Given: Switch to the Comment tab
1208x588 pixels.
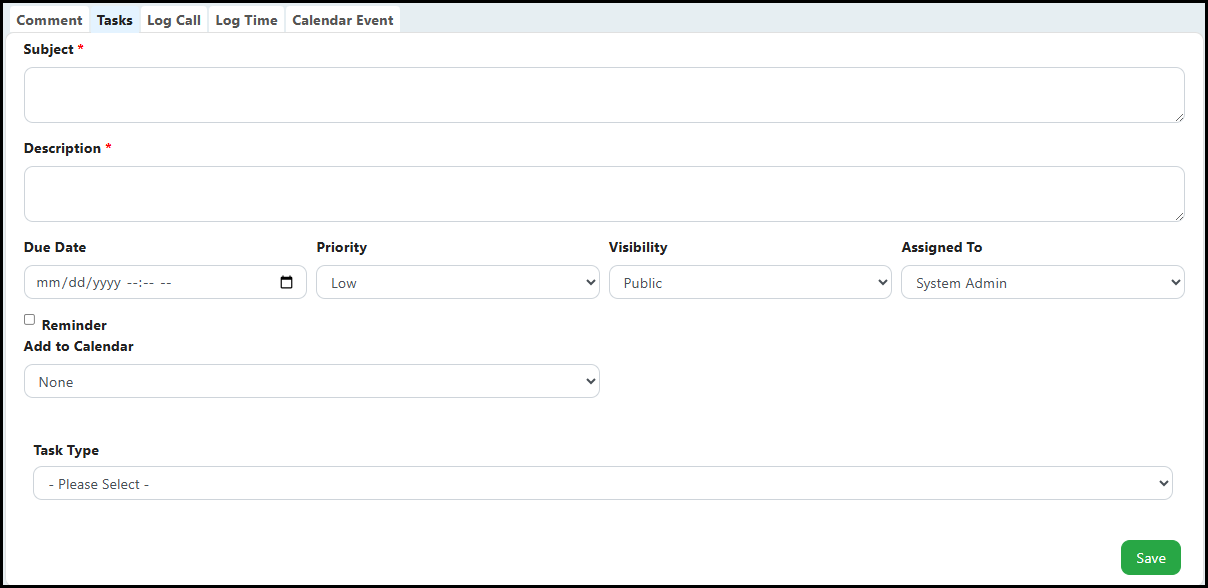Looking at the screenshot, I should coord(50,20).
